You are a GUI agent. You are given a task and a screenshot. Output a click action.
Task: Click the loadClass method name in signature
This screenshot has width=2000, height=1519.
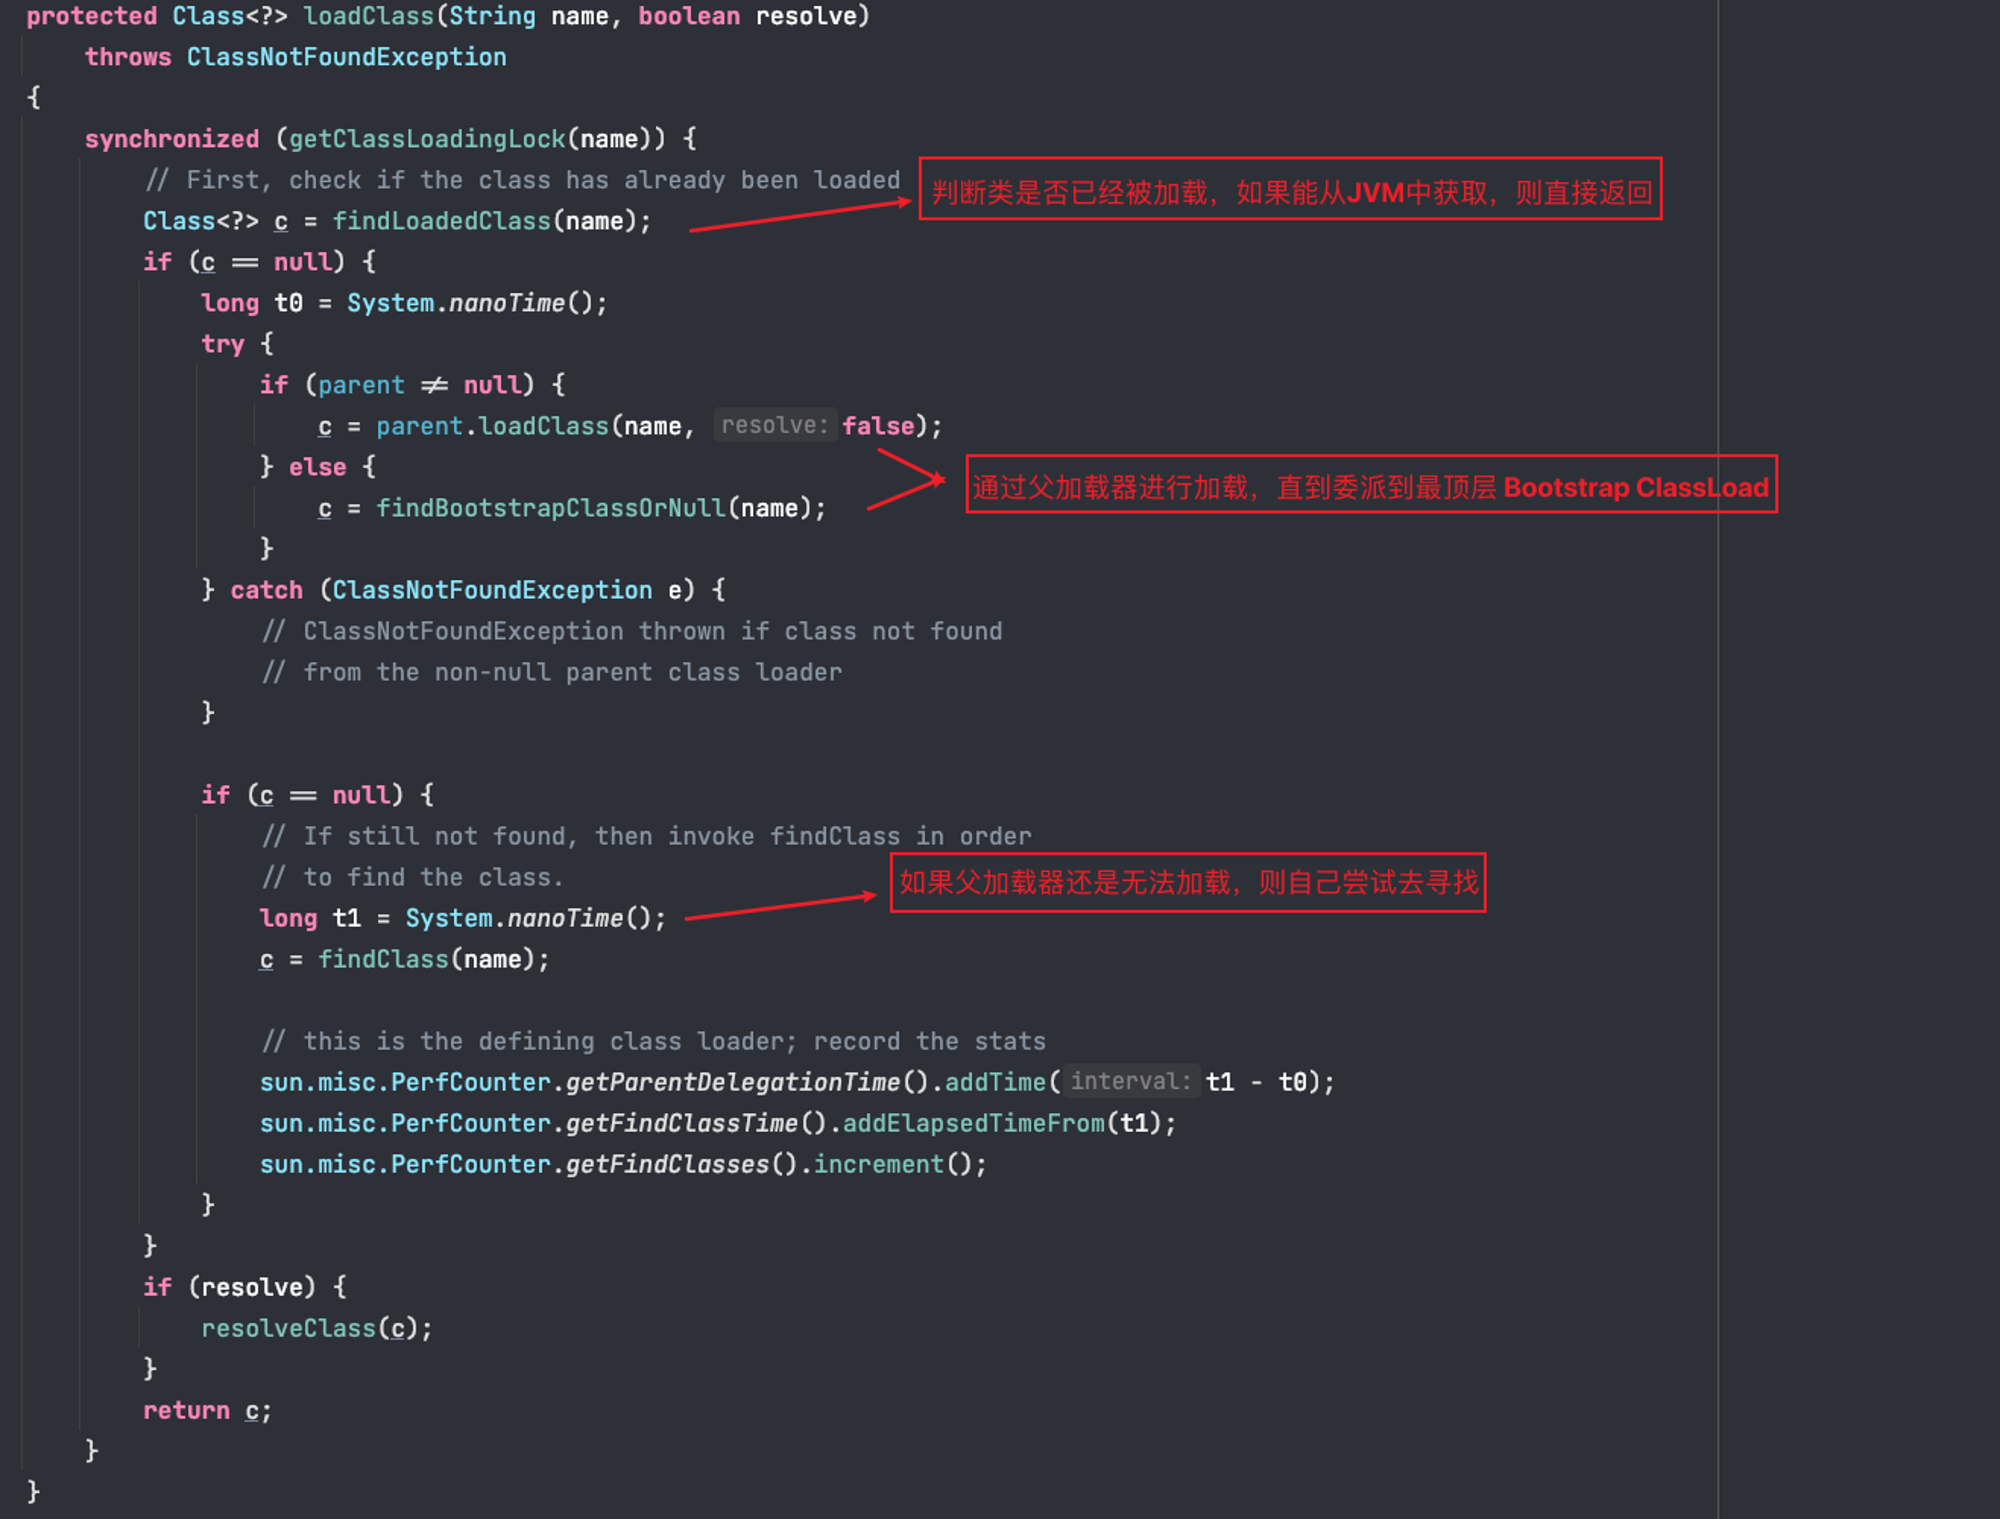tap(369, 17)
